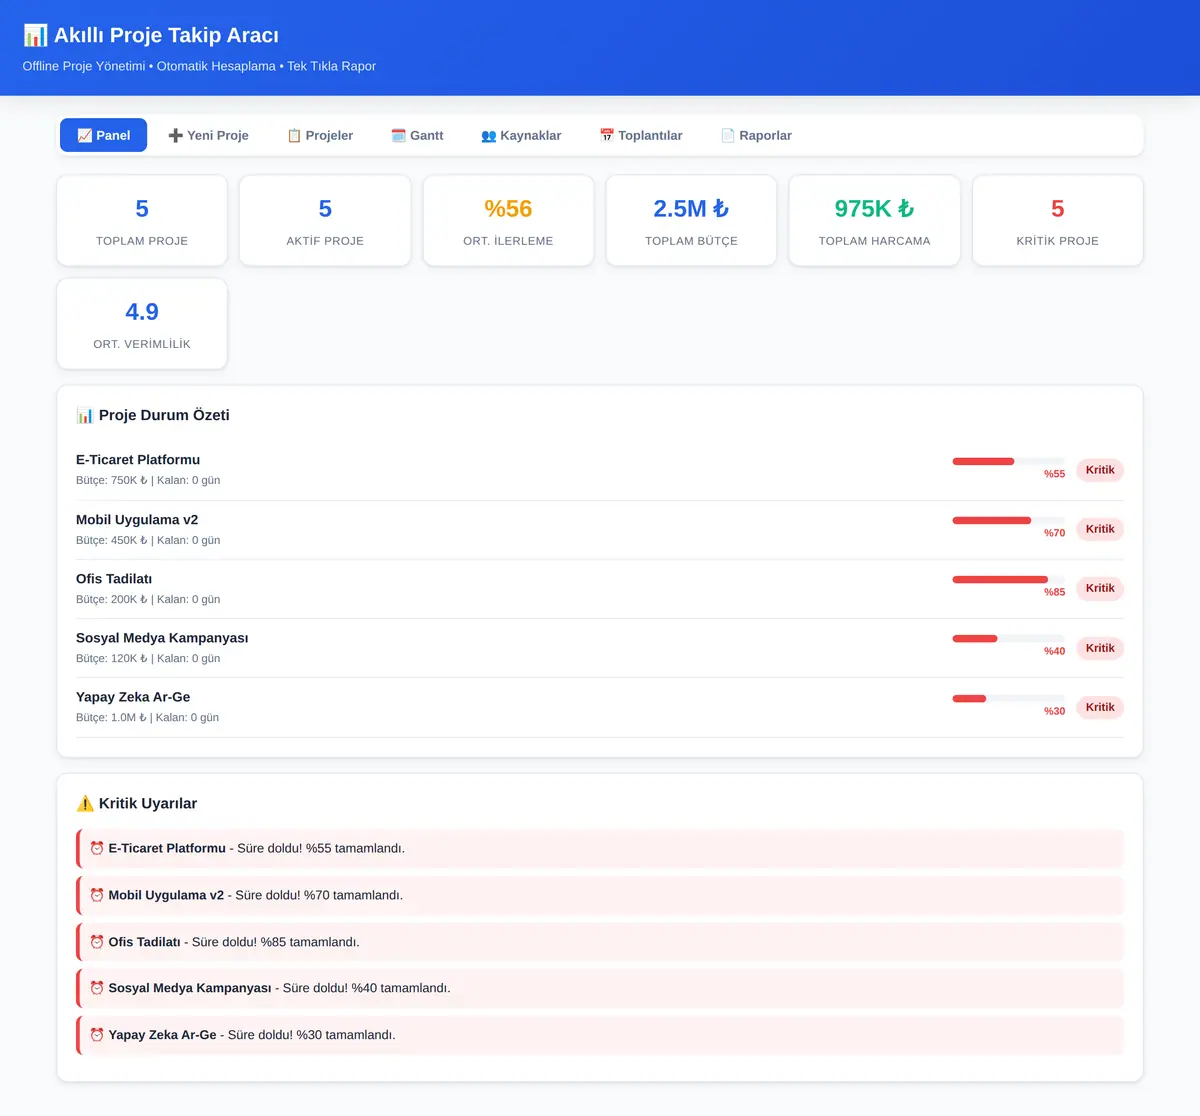
Task: Click the alarm clock icon in Ofis Tadilatı alert
Action: [97, 942]
